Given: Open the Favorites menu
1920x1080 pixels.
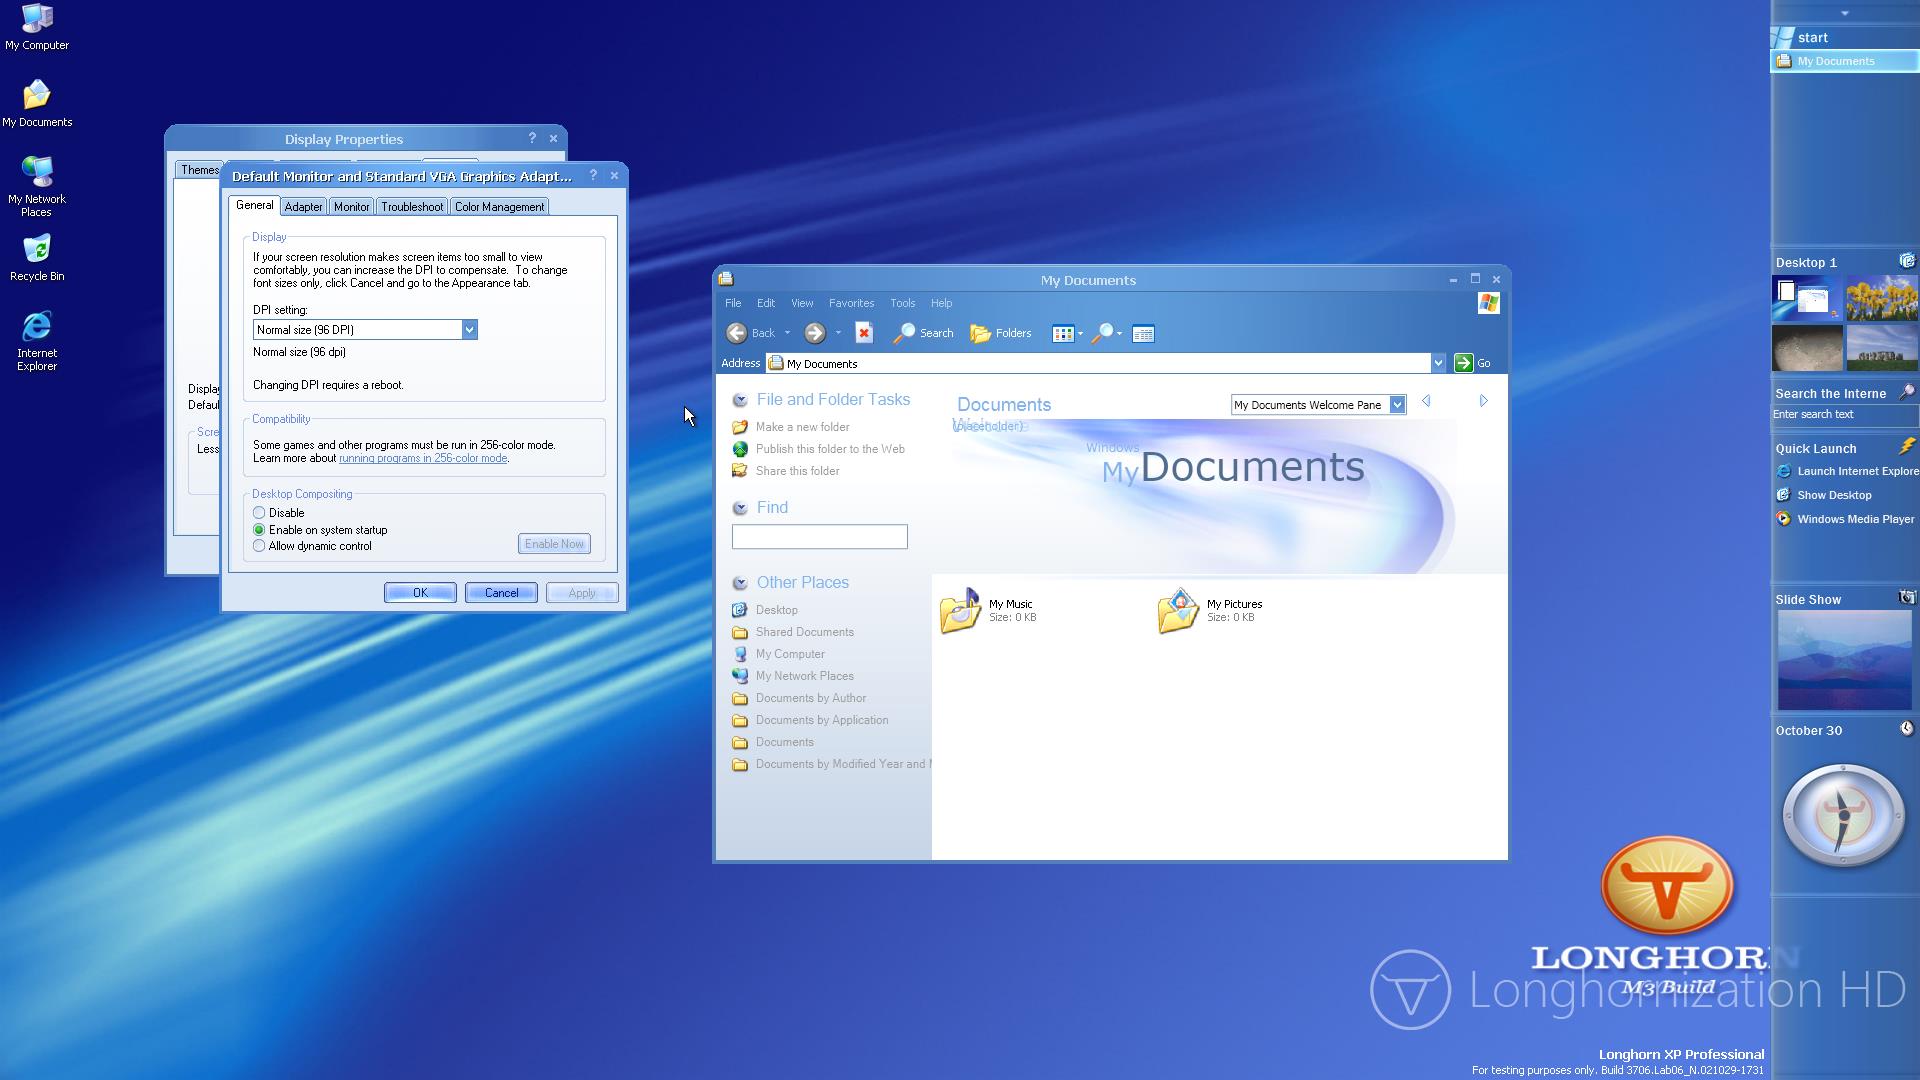Looking at the screenshot, I should [851, 303].
